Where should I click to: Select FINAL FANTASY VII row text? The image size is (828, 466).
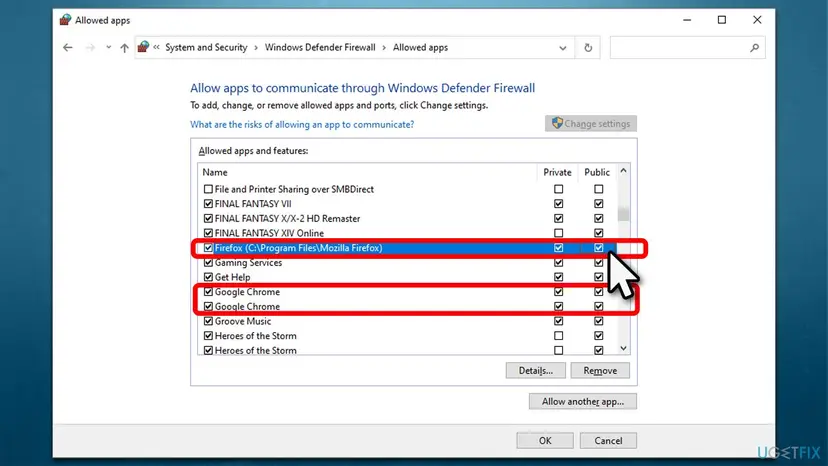tap(253, 204)
